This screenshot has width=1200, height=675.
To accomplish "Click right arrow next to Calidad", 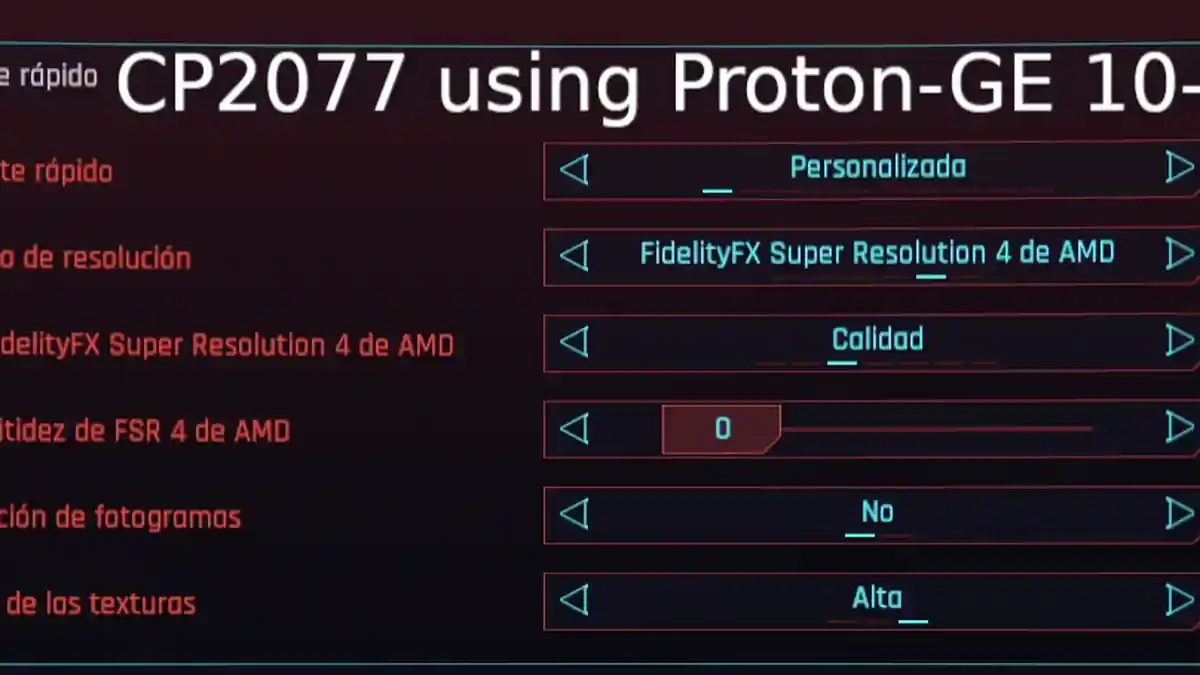I will 1180,341.
